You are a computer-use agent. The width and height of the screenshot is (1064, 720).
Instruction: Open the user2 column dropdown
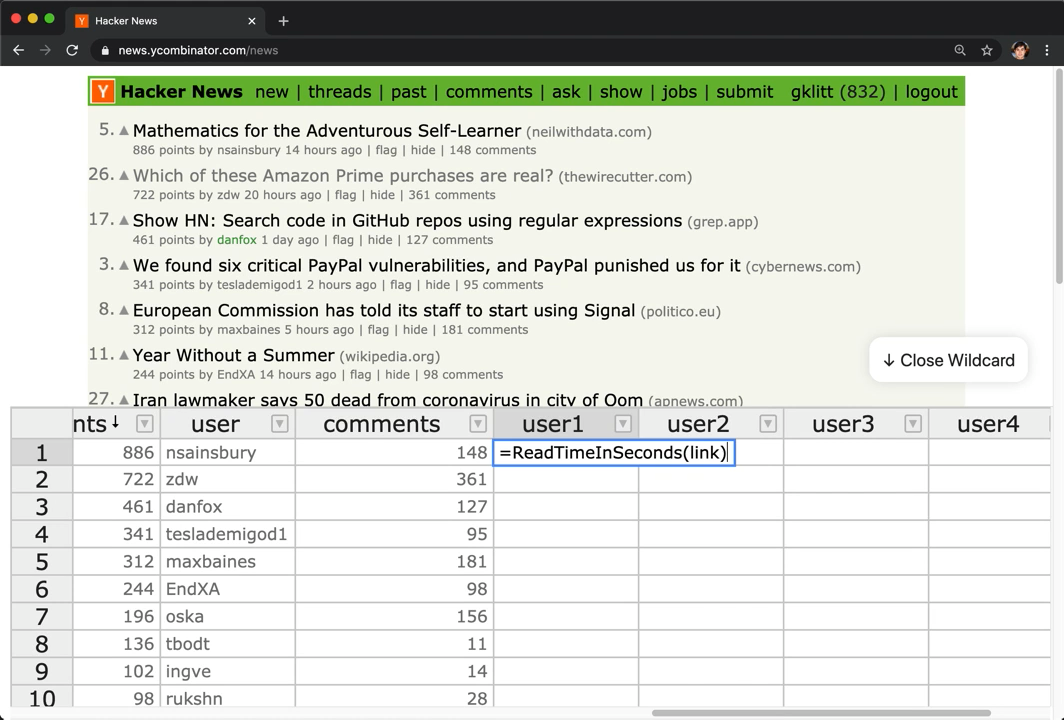[x=768, y=424]
